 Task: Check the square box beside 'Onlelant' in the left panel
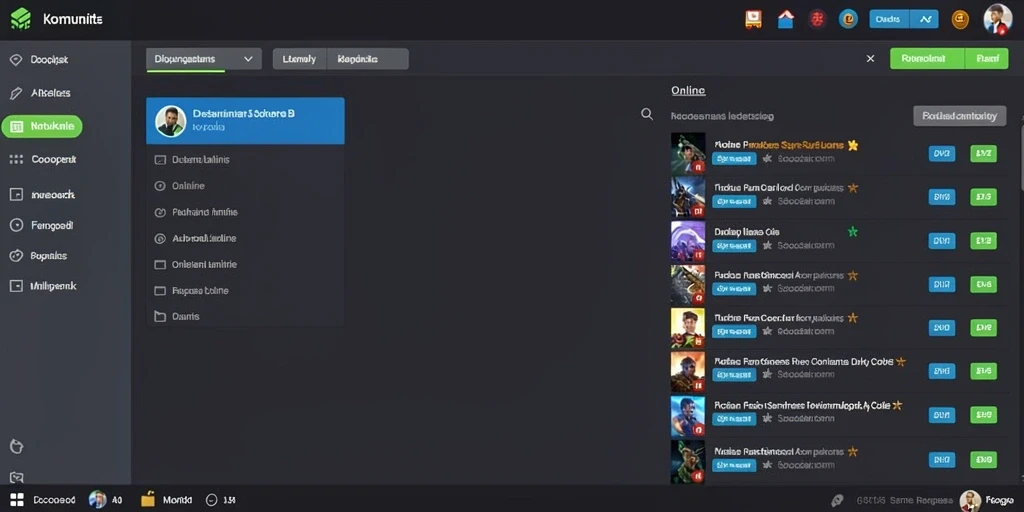[x=159, y=264]
